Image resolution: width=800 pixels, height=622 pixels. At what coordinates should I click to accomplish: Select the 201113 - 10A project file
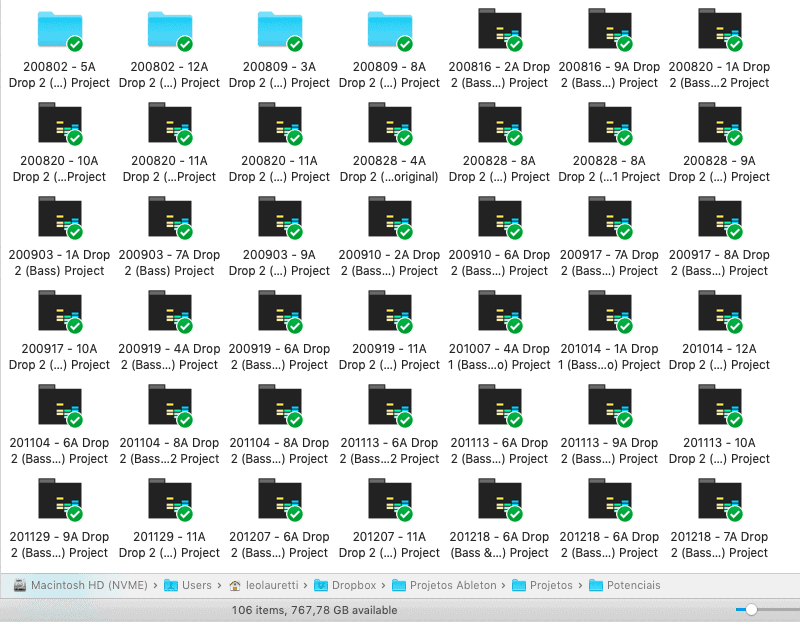[x=719, y=405]
